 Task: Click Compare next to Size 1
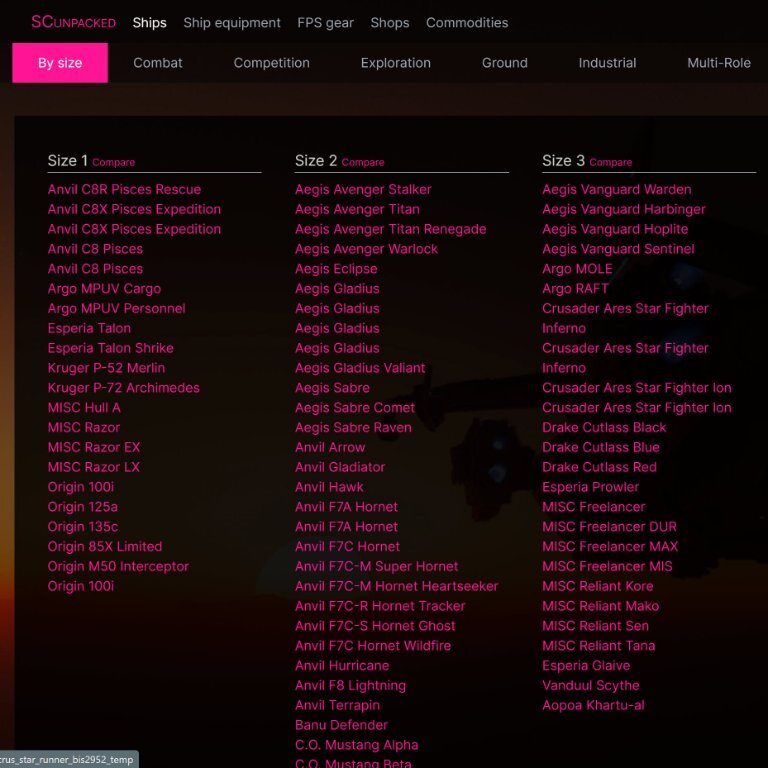click(113, 162)
